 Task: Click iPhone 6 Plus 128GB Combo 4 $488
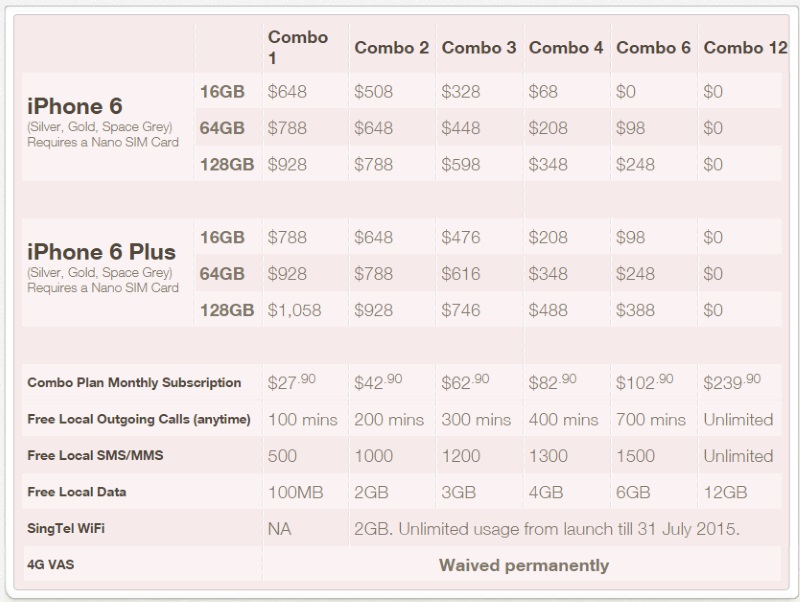[548, 310]
